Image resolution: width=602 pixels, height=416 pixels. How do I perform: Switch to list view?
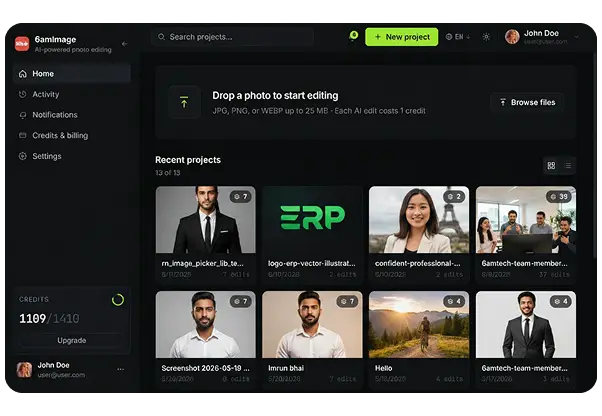point(568,165)
